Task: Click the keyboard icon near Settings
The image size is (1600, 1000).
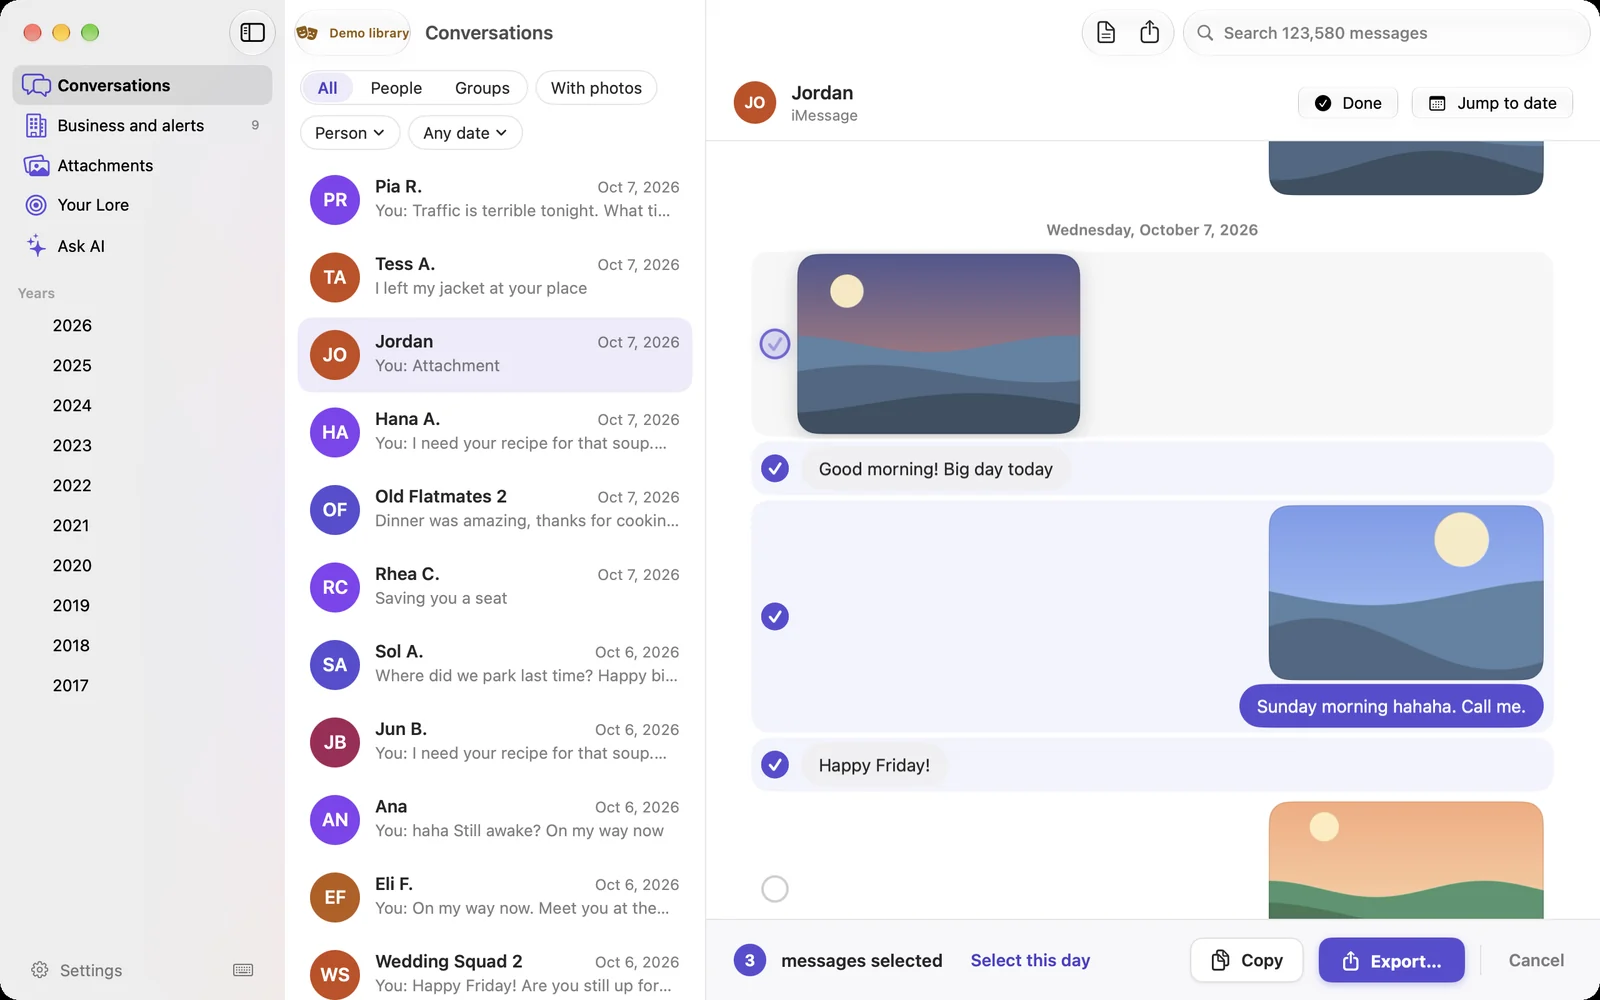Action: [x=243, y=970]
